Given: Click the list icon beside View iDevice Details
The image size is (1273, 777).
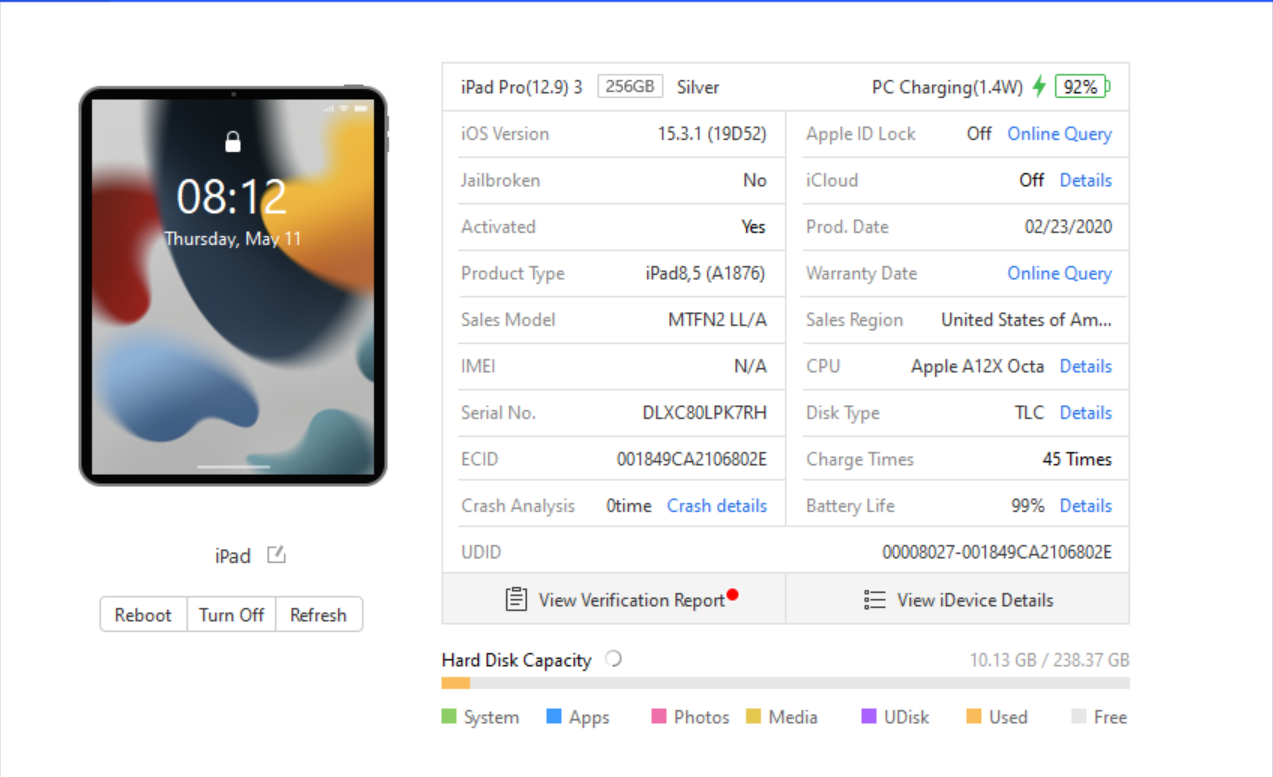Looking at the screenshot, I should click(874, 599).
